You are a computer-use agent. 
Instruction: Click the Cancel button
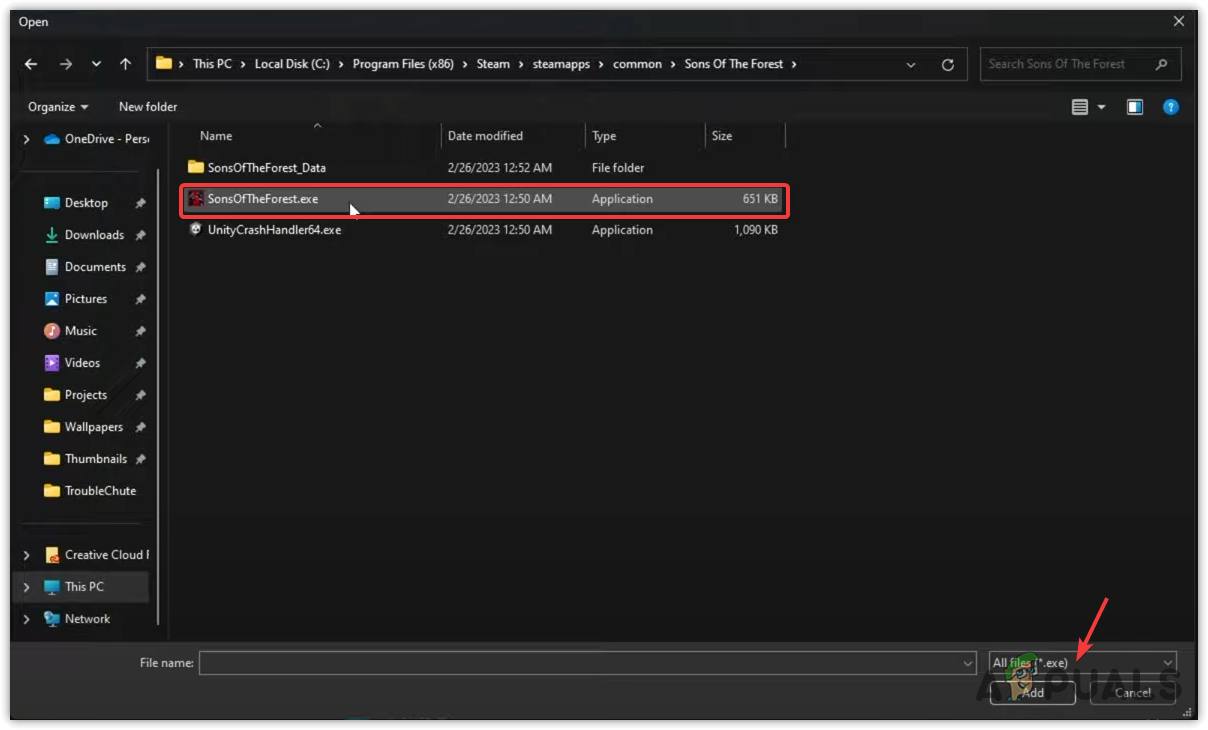[x=1132, y=693]
